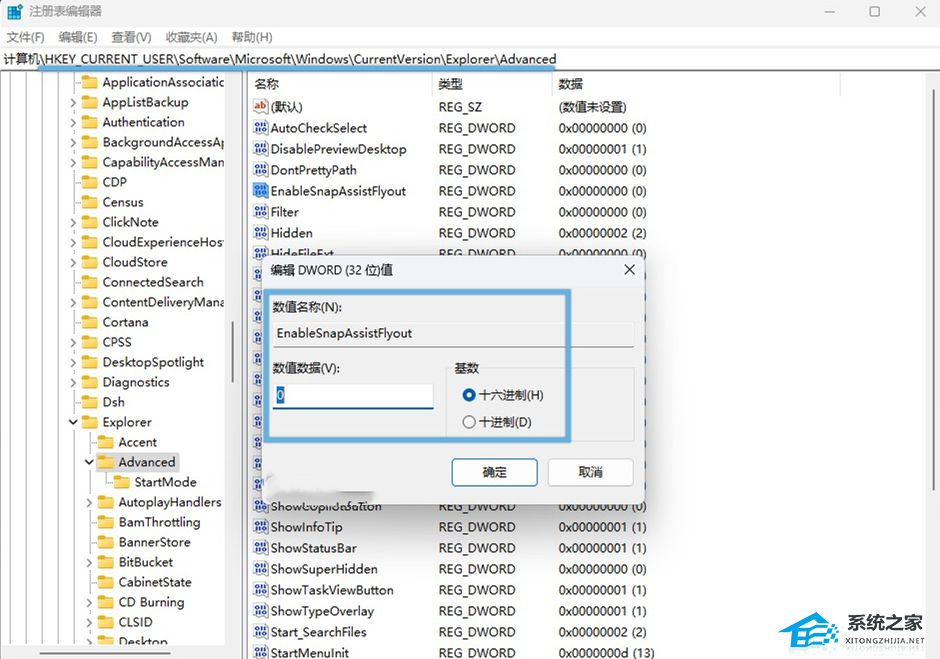Click the CLSID folder icon

[106, 622]
